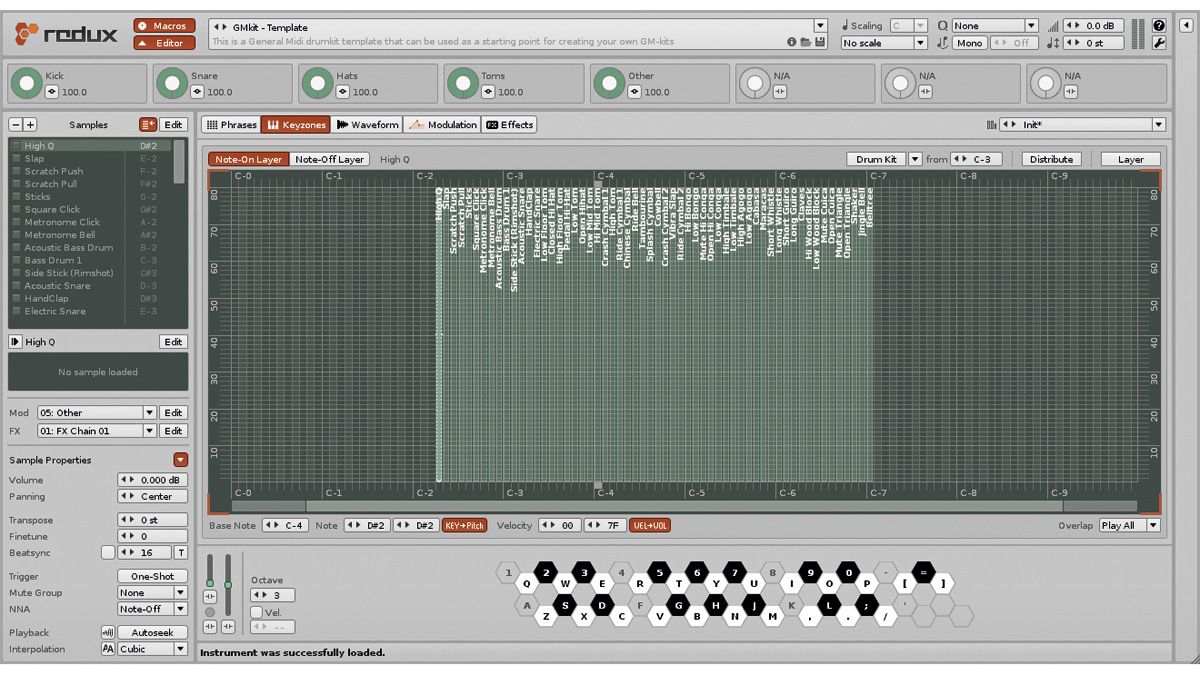Click the Beatsync T button
This screenshot has width=1200, height=675.
tap(181, 553)
